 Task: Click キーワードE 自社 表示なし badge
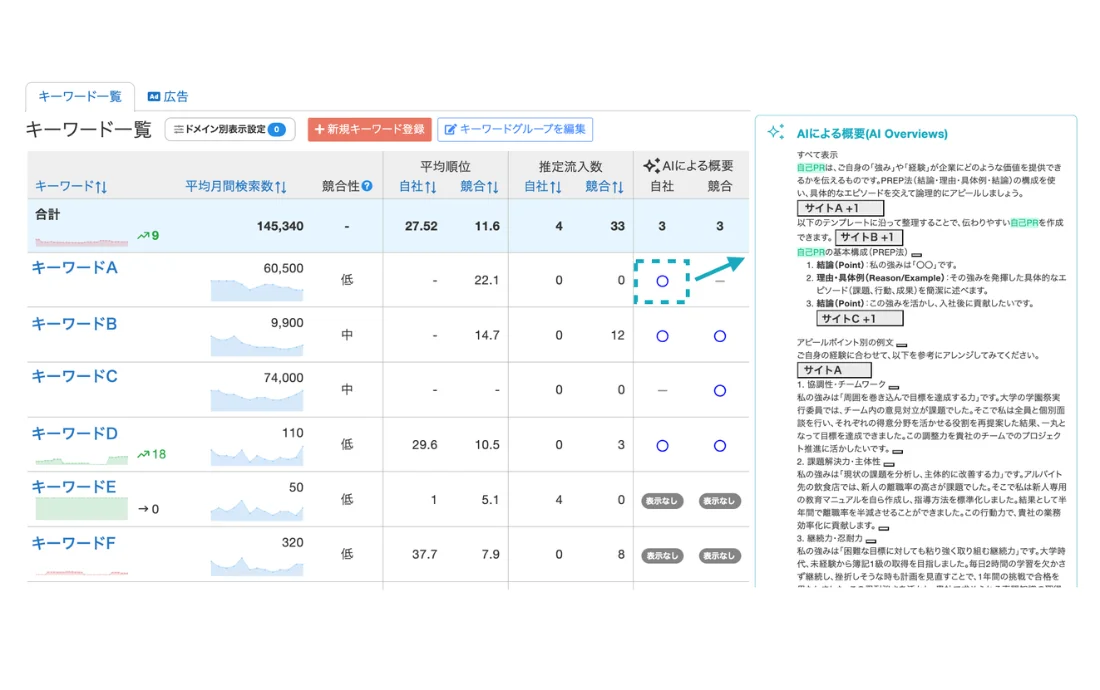[662, 501]
